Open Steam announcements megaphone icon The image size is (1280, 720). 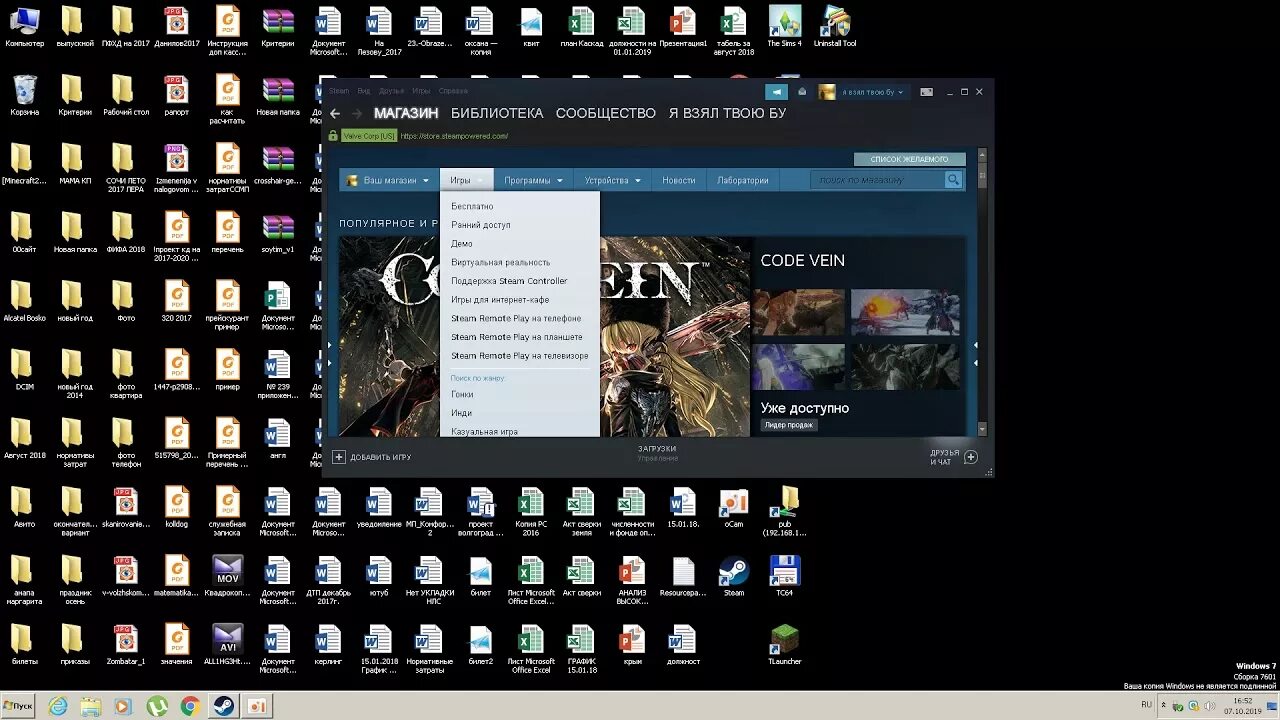click(777, 92)
